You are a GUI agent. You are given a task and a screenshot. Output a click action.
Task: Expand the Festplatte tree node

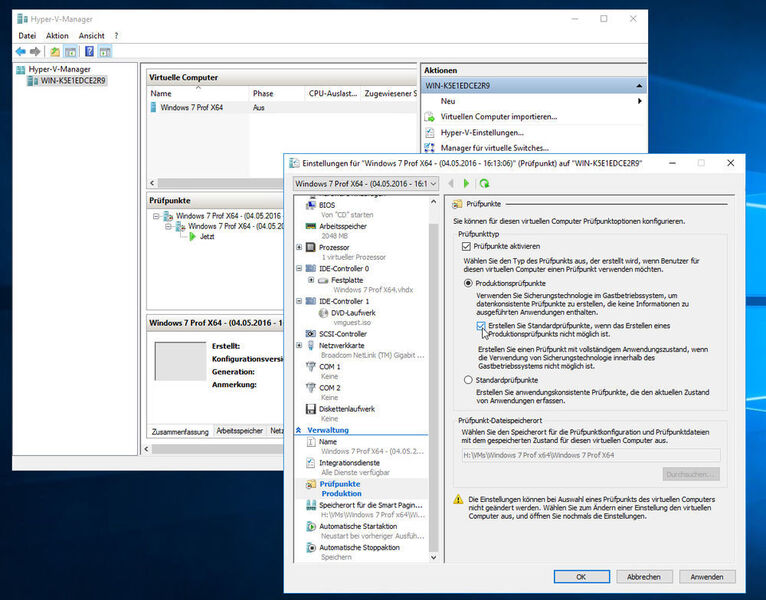tap(311, 280)
